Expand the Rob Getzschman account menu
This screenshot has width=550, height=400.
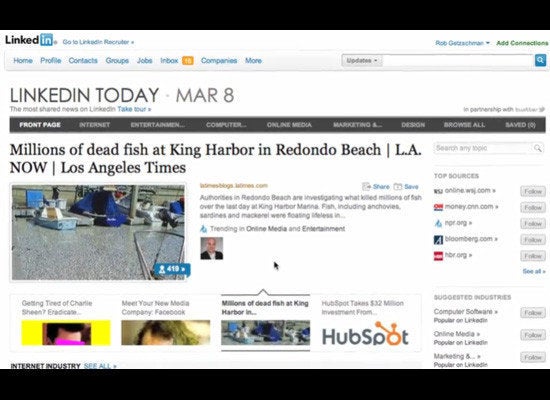(462, 43)
